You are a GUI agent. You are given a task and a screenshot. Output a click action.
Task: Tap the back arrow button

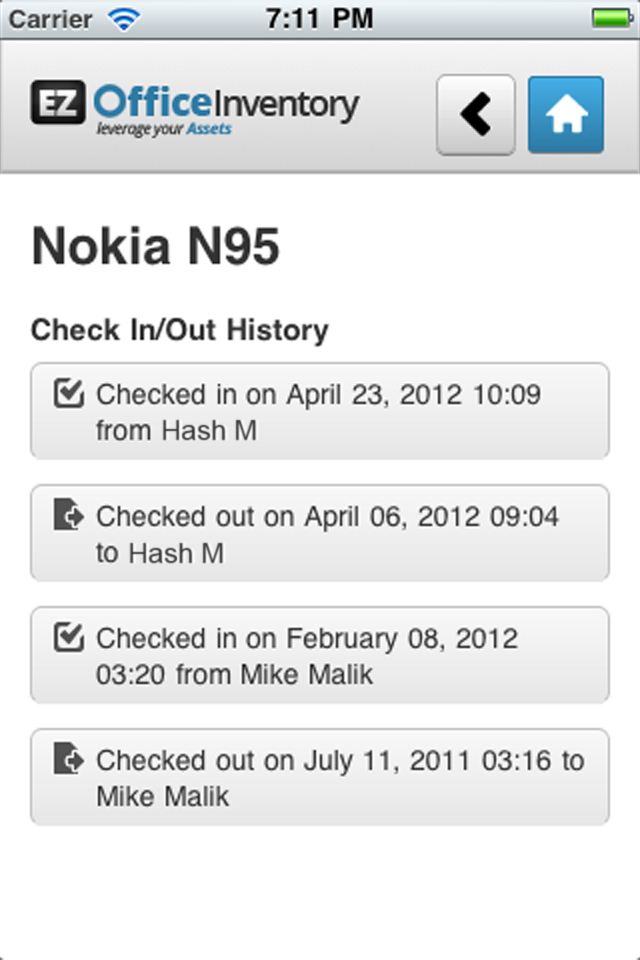[476, 114]
